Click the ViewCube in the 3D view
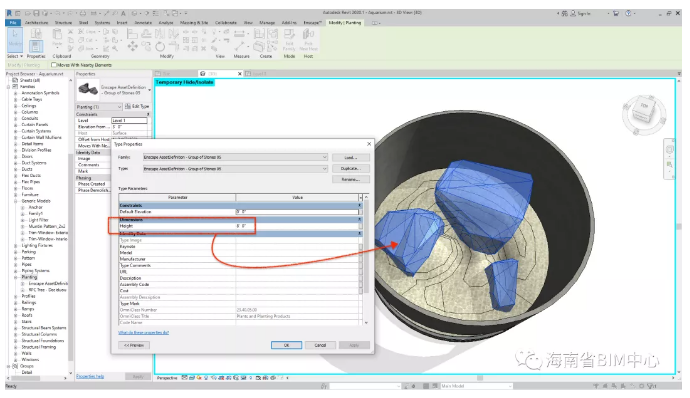The height and width of the screenshot is (398, 690). click(x=643, y=112)
